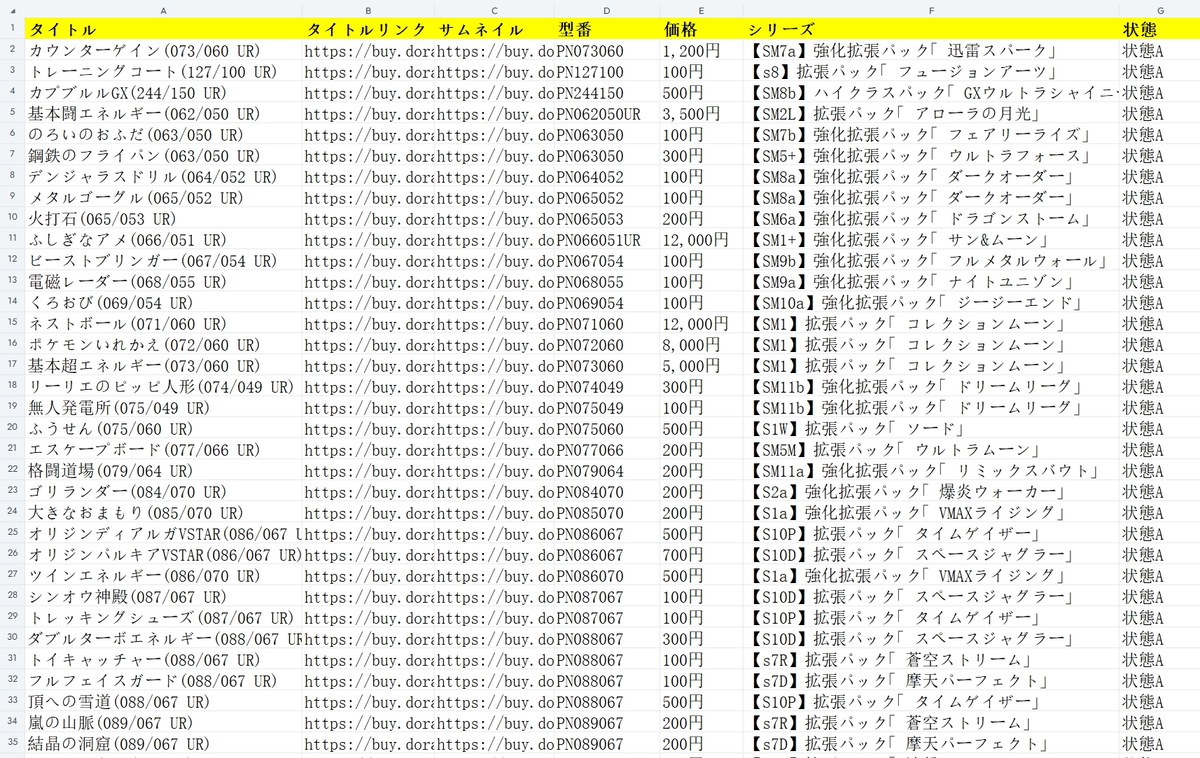Image resolution: width=1200 pixels, height=758 pixels.
Task: Select cell ゴリランダー(084/070 UR)
Action: 163,491
